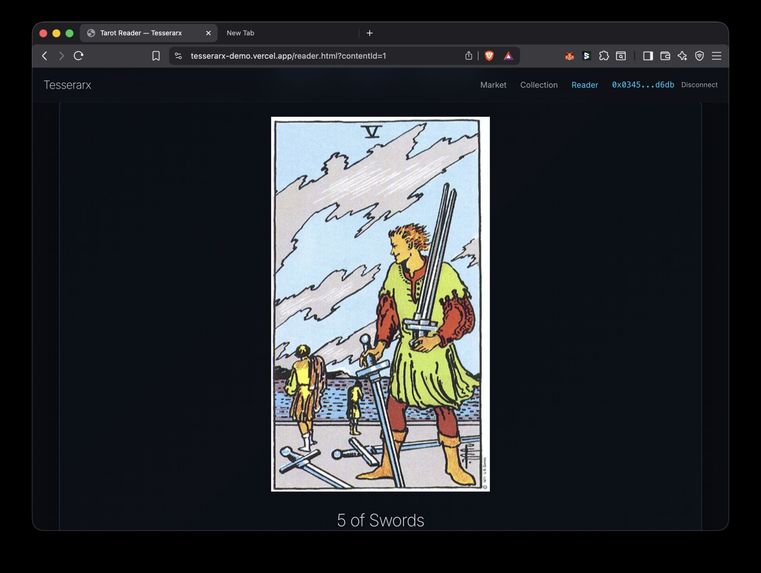Click the Tesserarx logo text
Image resolution: width=761 pixels, height=573 pixels.
pos(67,85)
